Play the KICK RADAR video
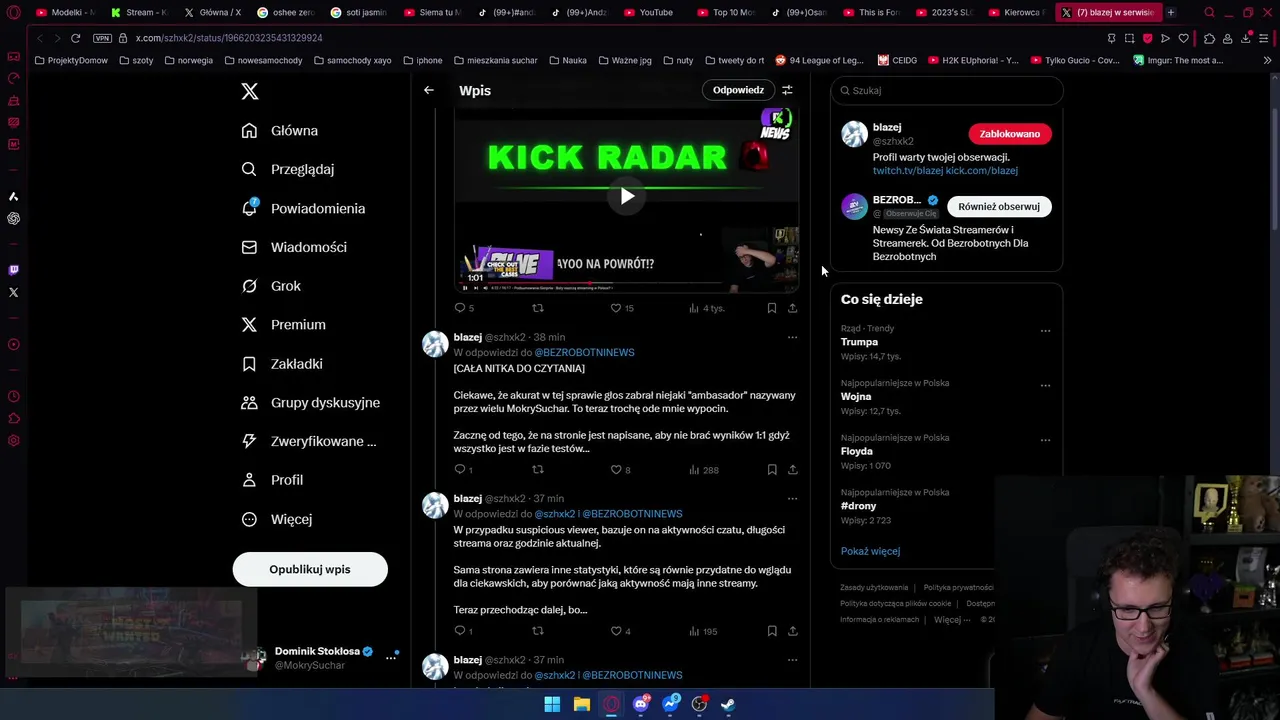1280x720 pixels. pos(627,196)
